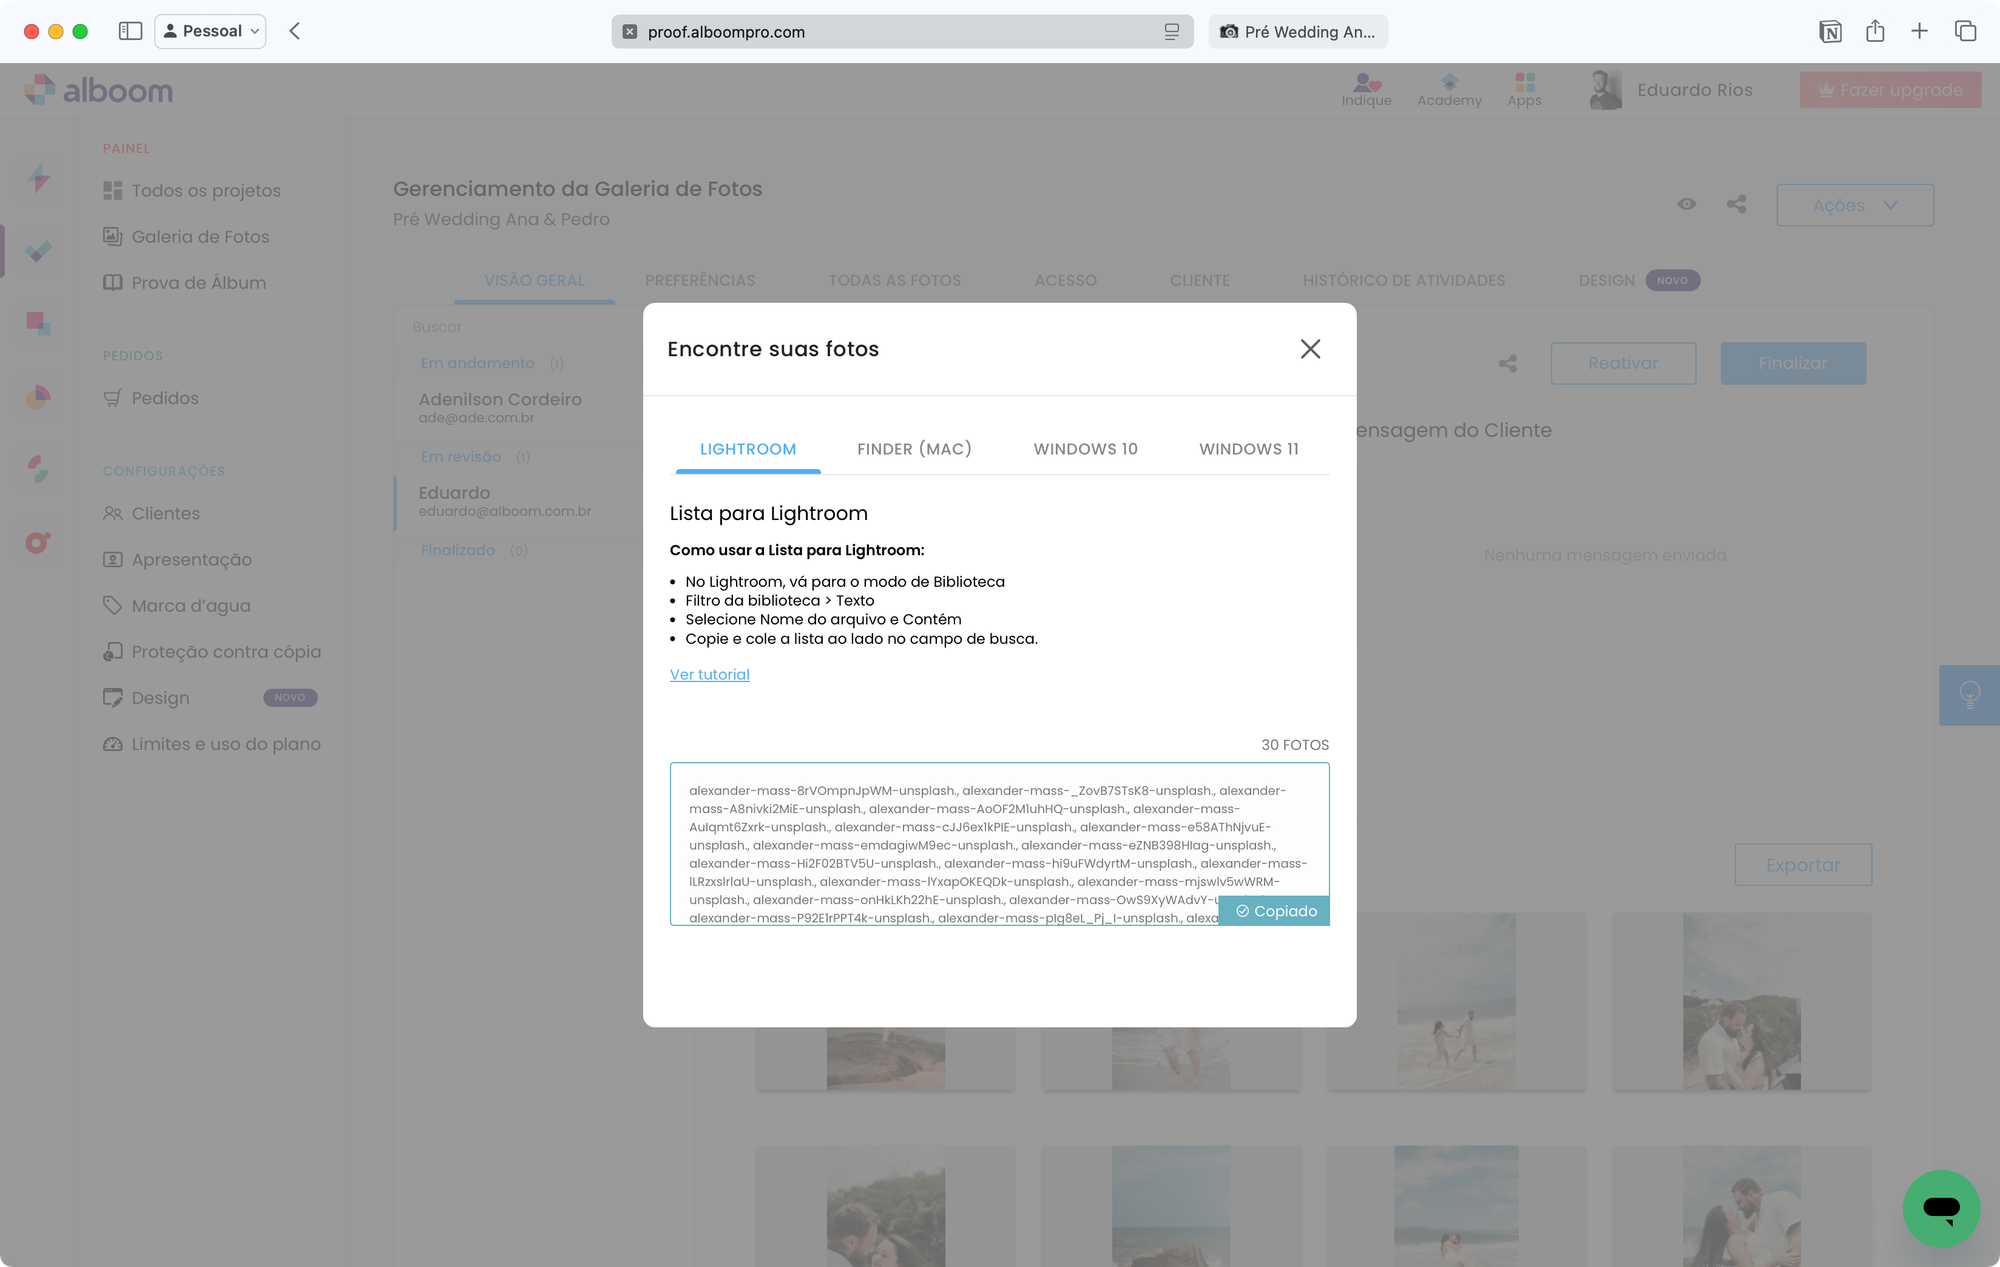Open the Apps grid icon in top bar
Viewport: 2000px width, 1267px height.
[x=1524, y=89]
